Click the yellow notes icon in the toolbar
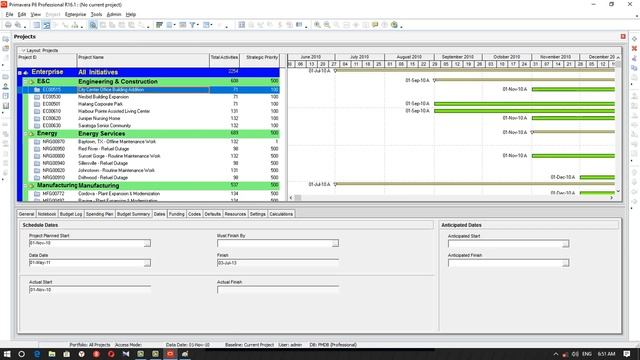Viewport: 640px width, 360px height. click(375, 25)
